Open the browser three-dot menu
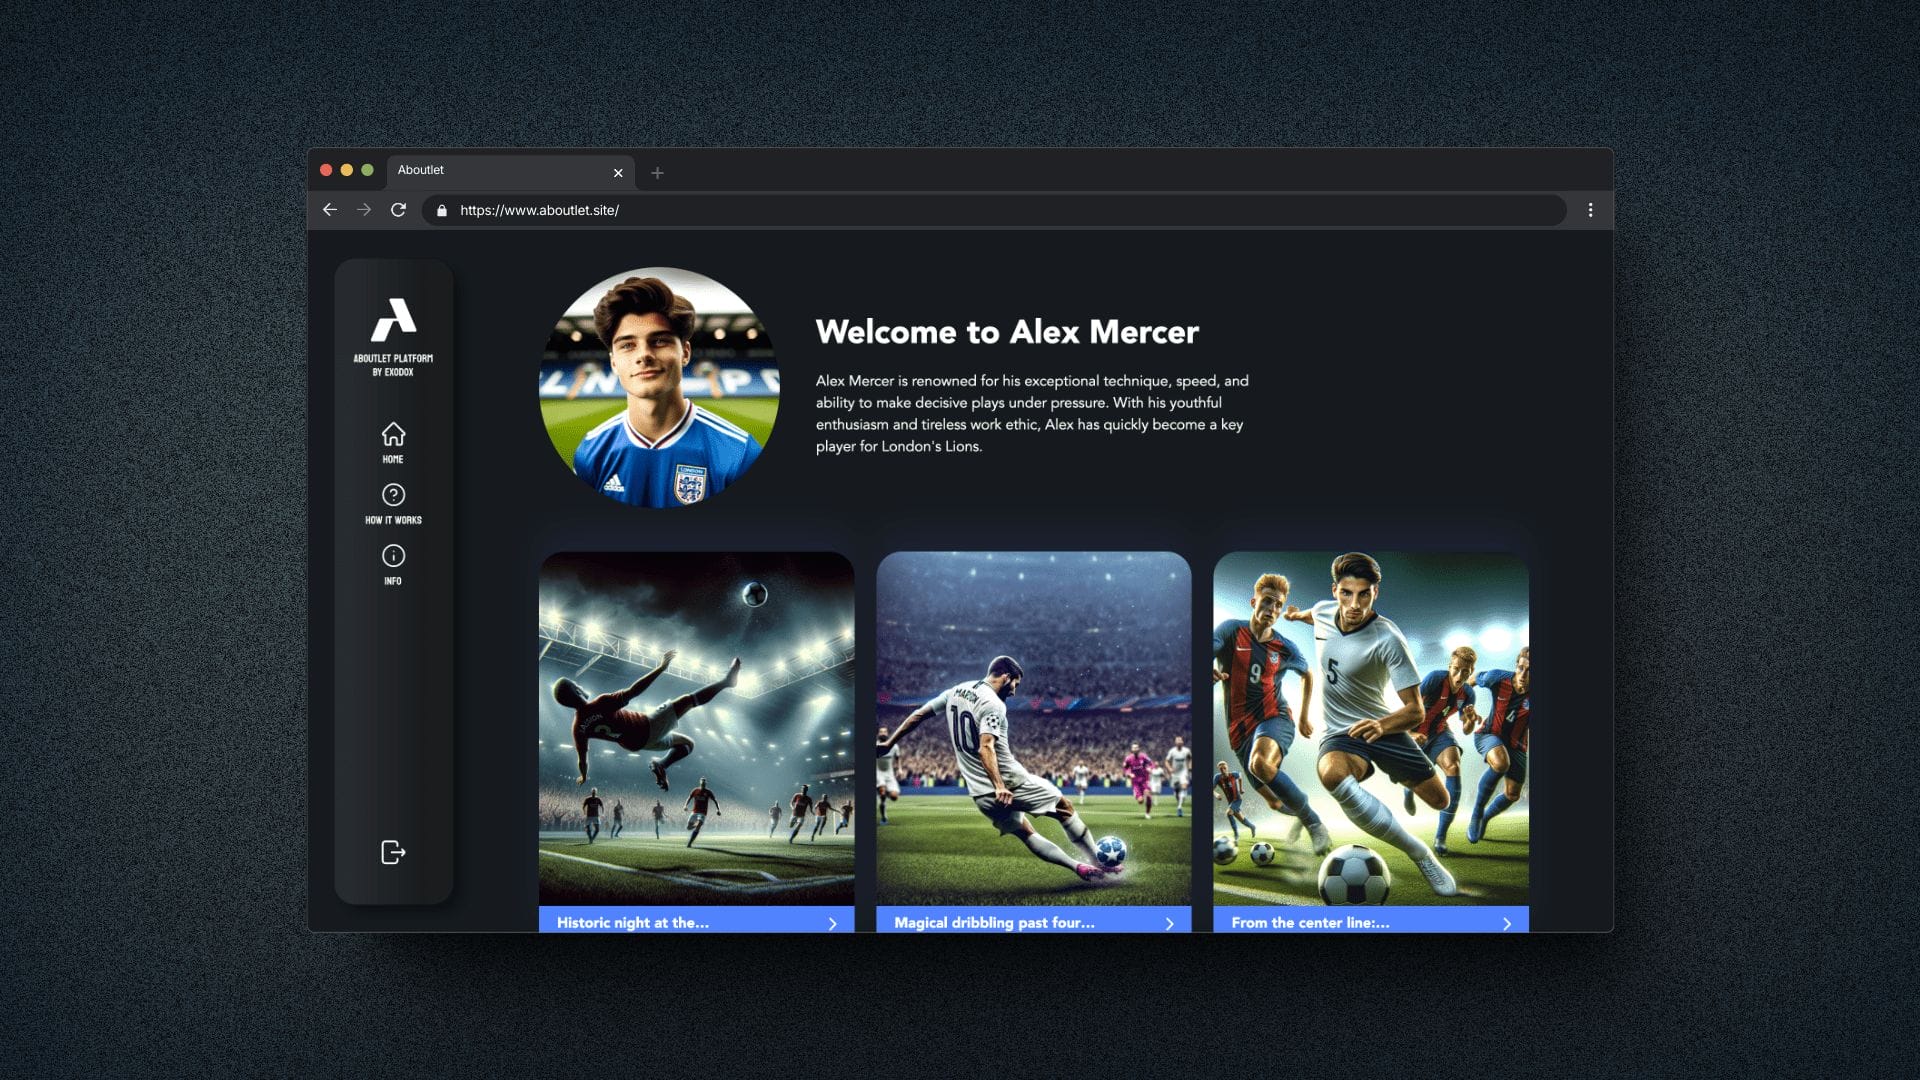The width and height of the screenshot is (1920, 1080). coord(1590,210)
